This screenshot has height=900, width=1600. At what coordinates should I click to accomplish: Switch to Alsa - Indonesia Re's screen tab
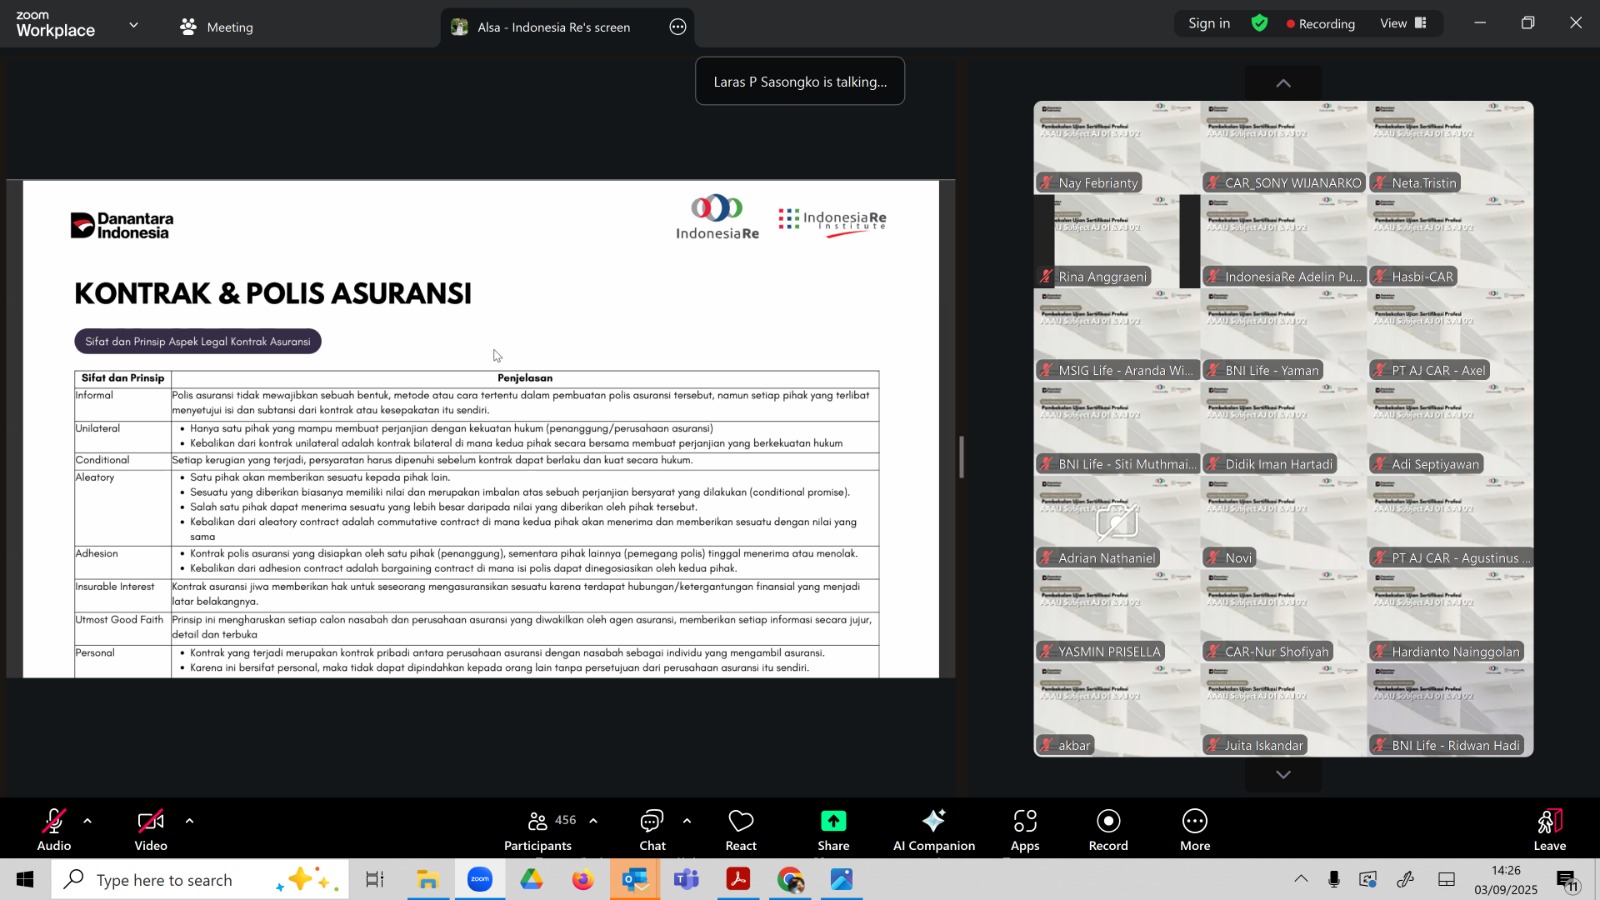tap(553, 27)
